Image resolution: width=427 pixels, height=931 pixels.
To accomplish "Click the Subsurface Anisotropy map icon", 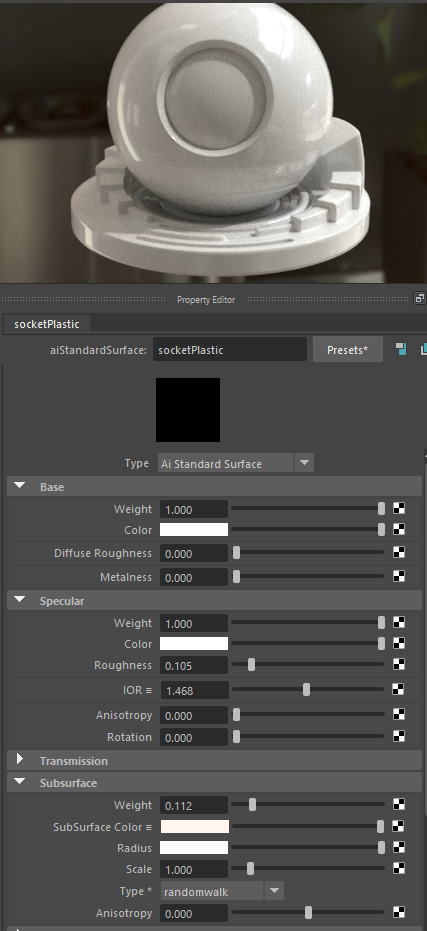I will point(399,913).
